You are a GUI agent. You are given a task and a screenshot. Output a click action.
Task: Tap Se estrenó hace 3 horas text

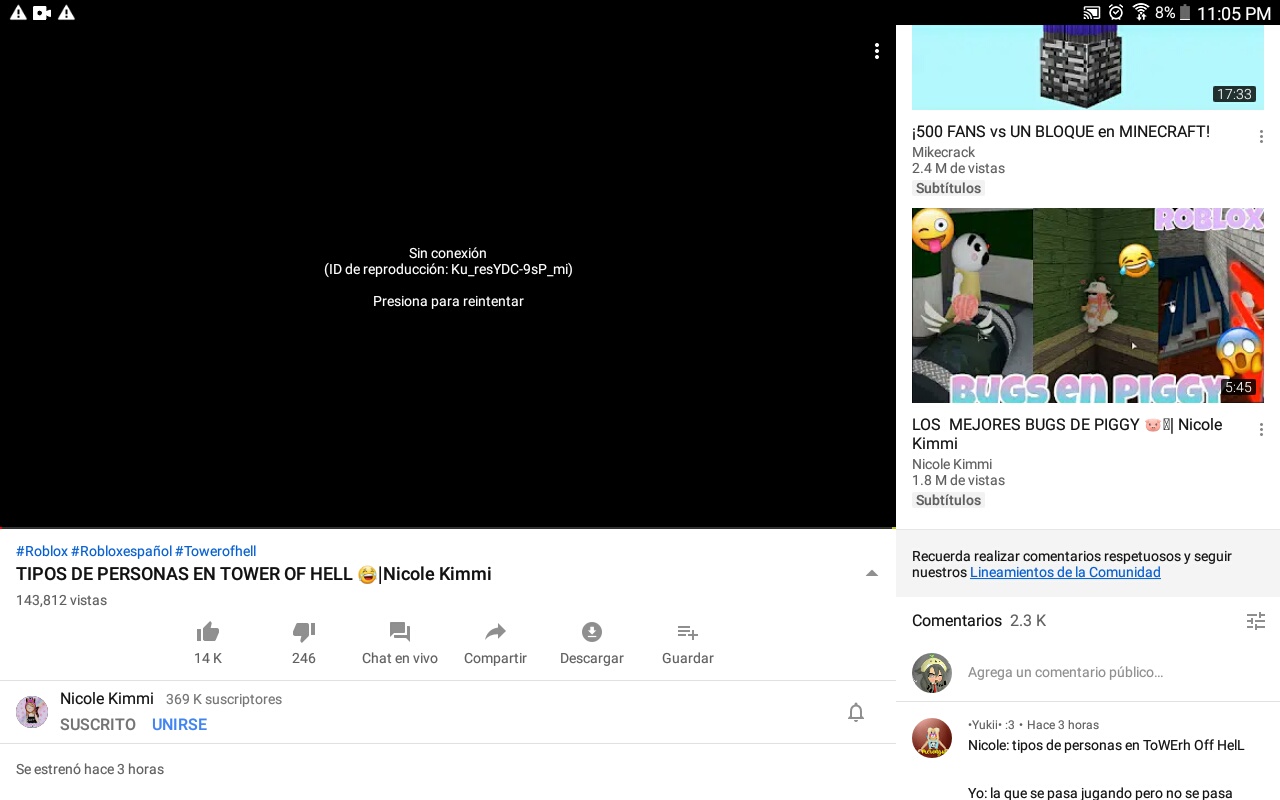click(x=90, y=770)
